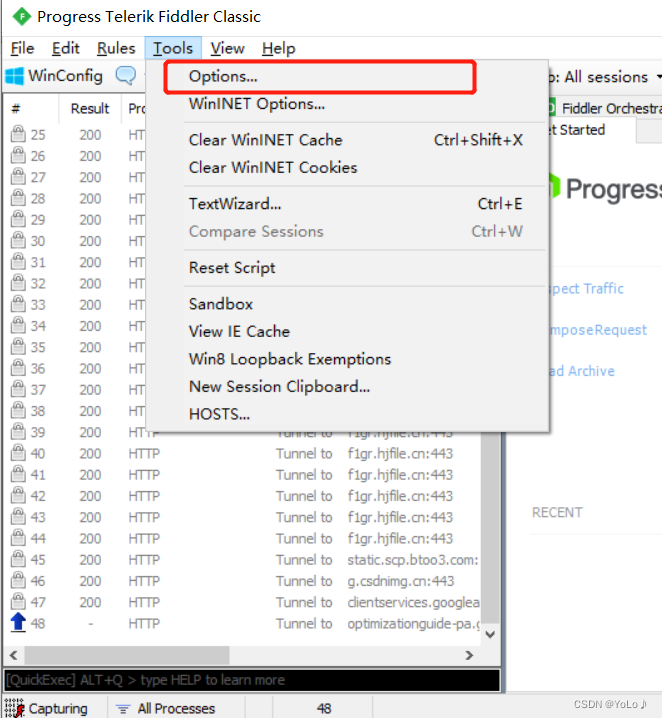
Task: Click the Fiddler app icon in title bar
Action: (x=19, y=16)
